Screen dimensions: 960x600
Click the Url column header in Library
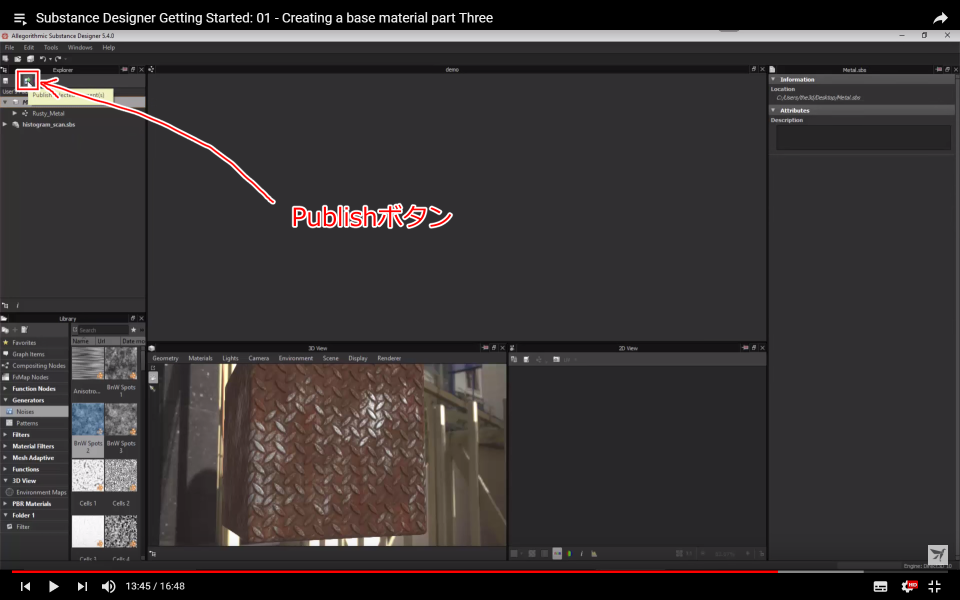(107, 341)
